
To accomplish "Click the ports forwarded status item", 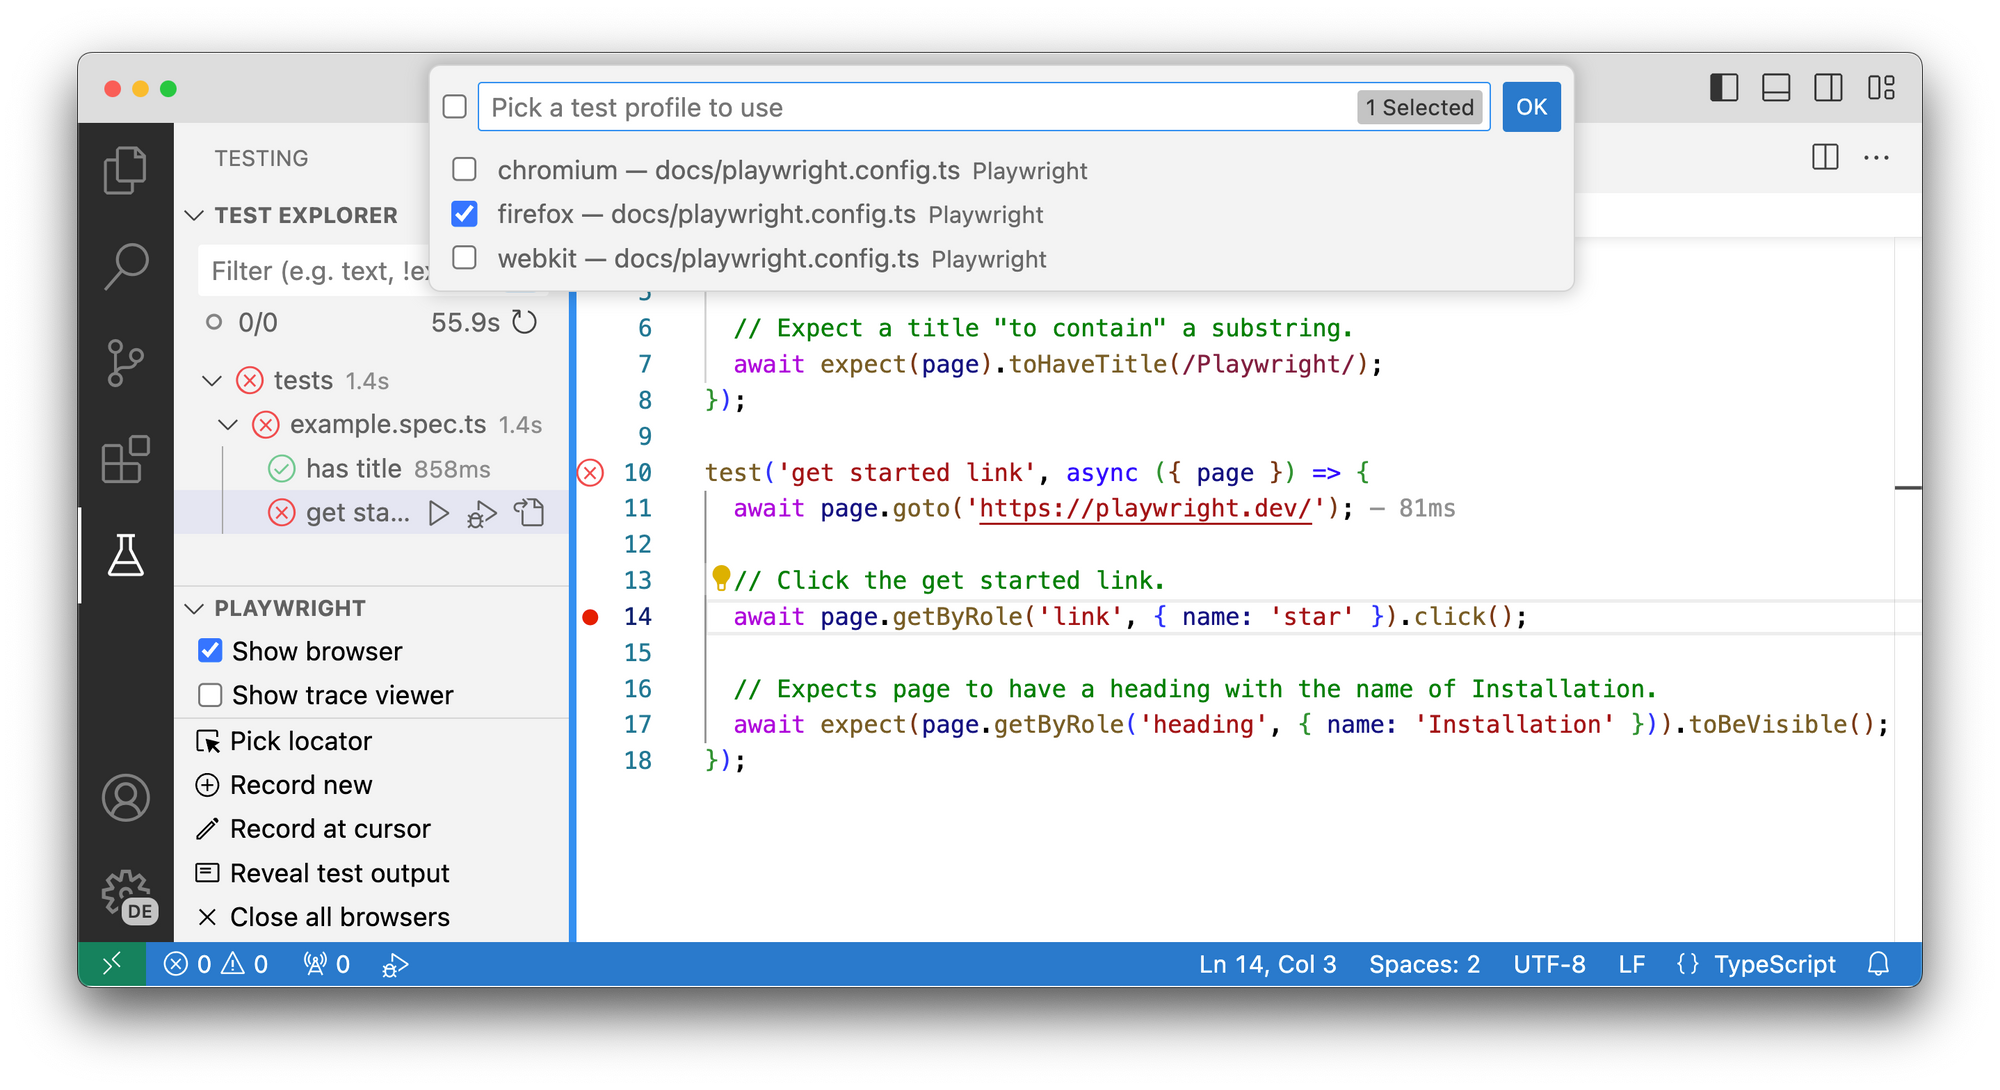I will pyautogui.click(x=327, y=964).
